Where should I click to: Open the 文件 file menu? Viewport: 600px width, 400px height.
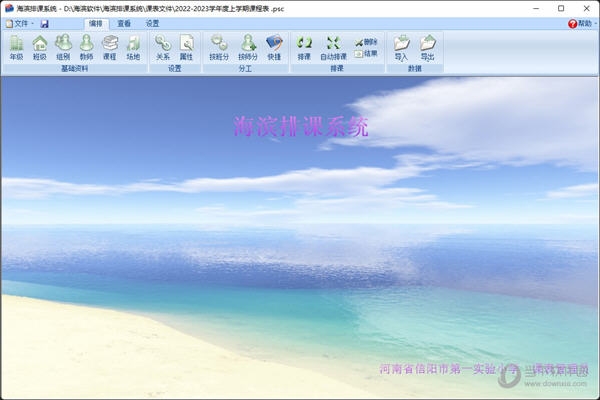[19, 24]
